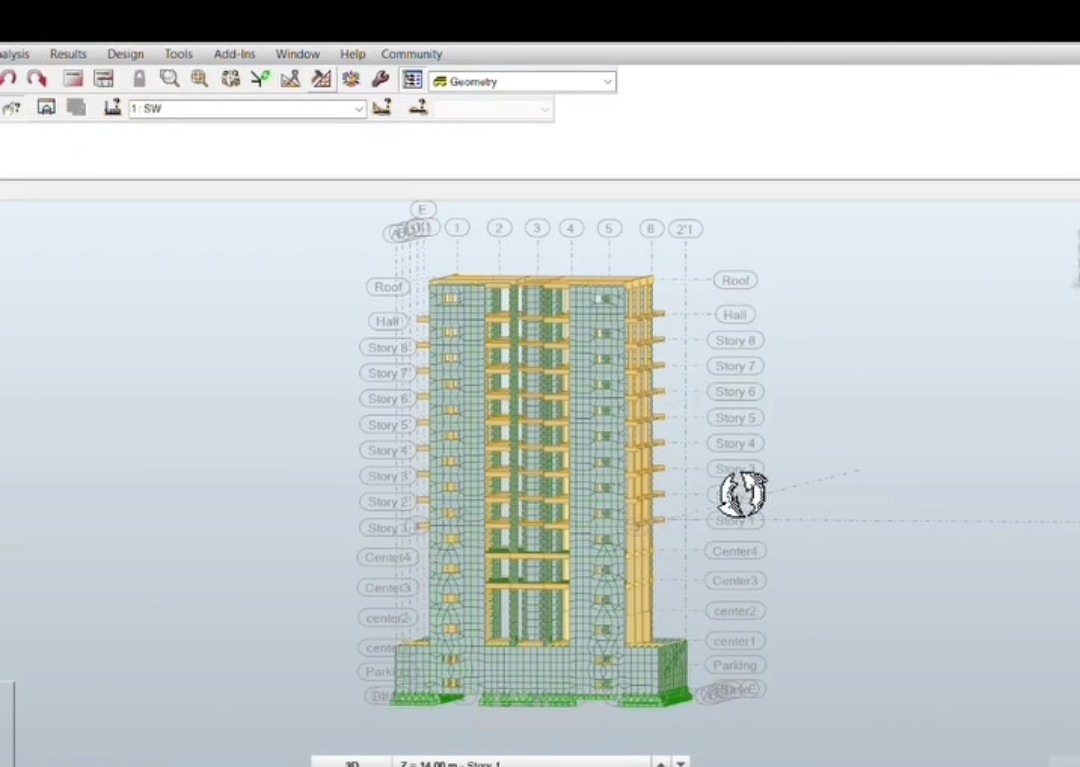Open the calculation gear icon
The image size is (1080, 767).
pyautogui.click(x=351, y=79)
